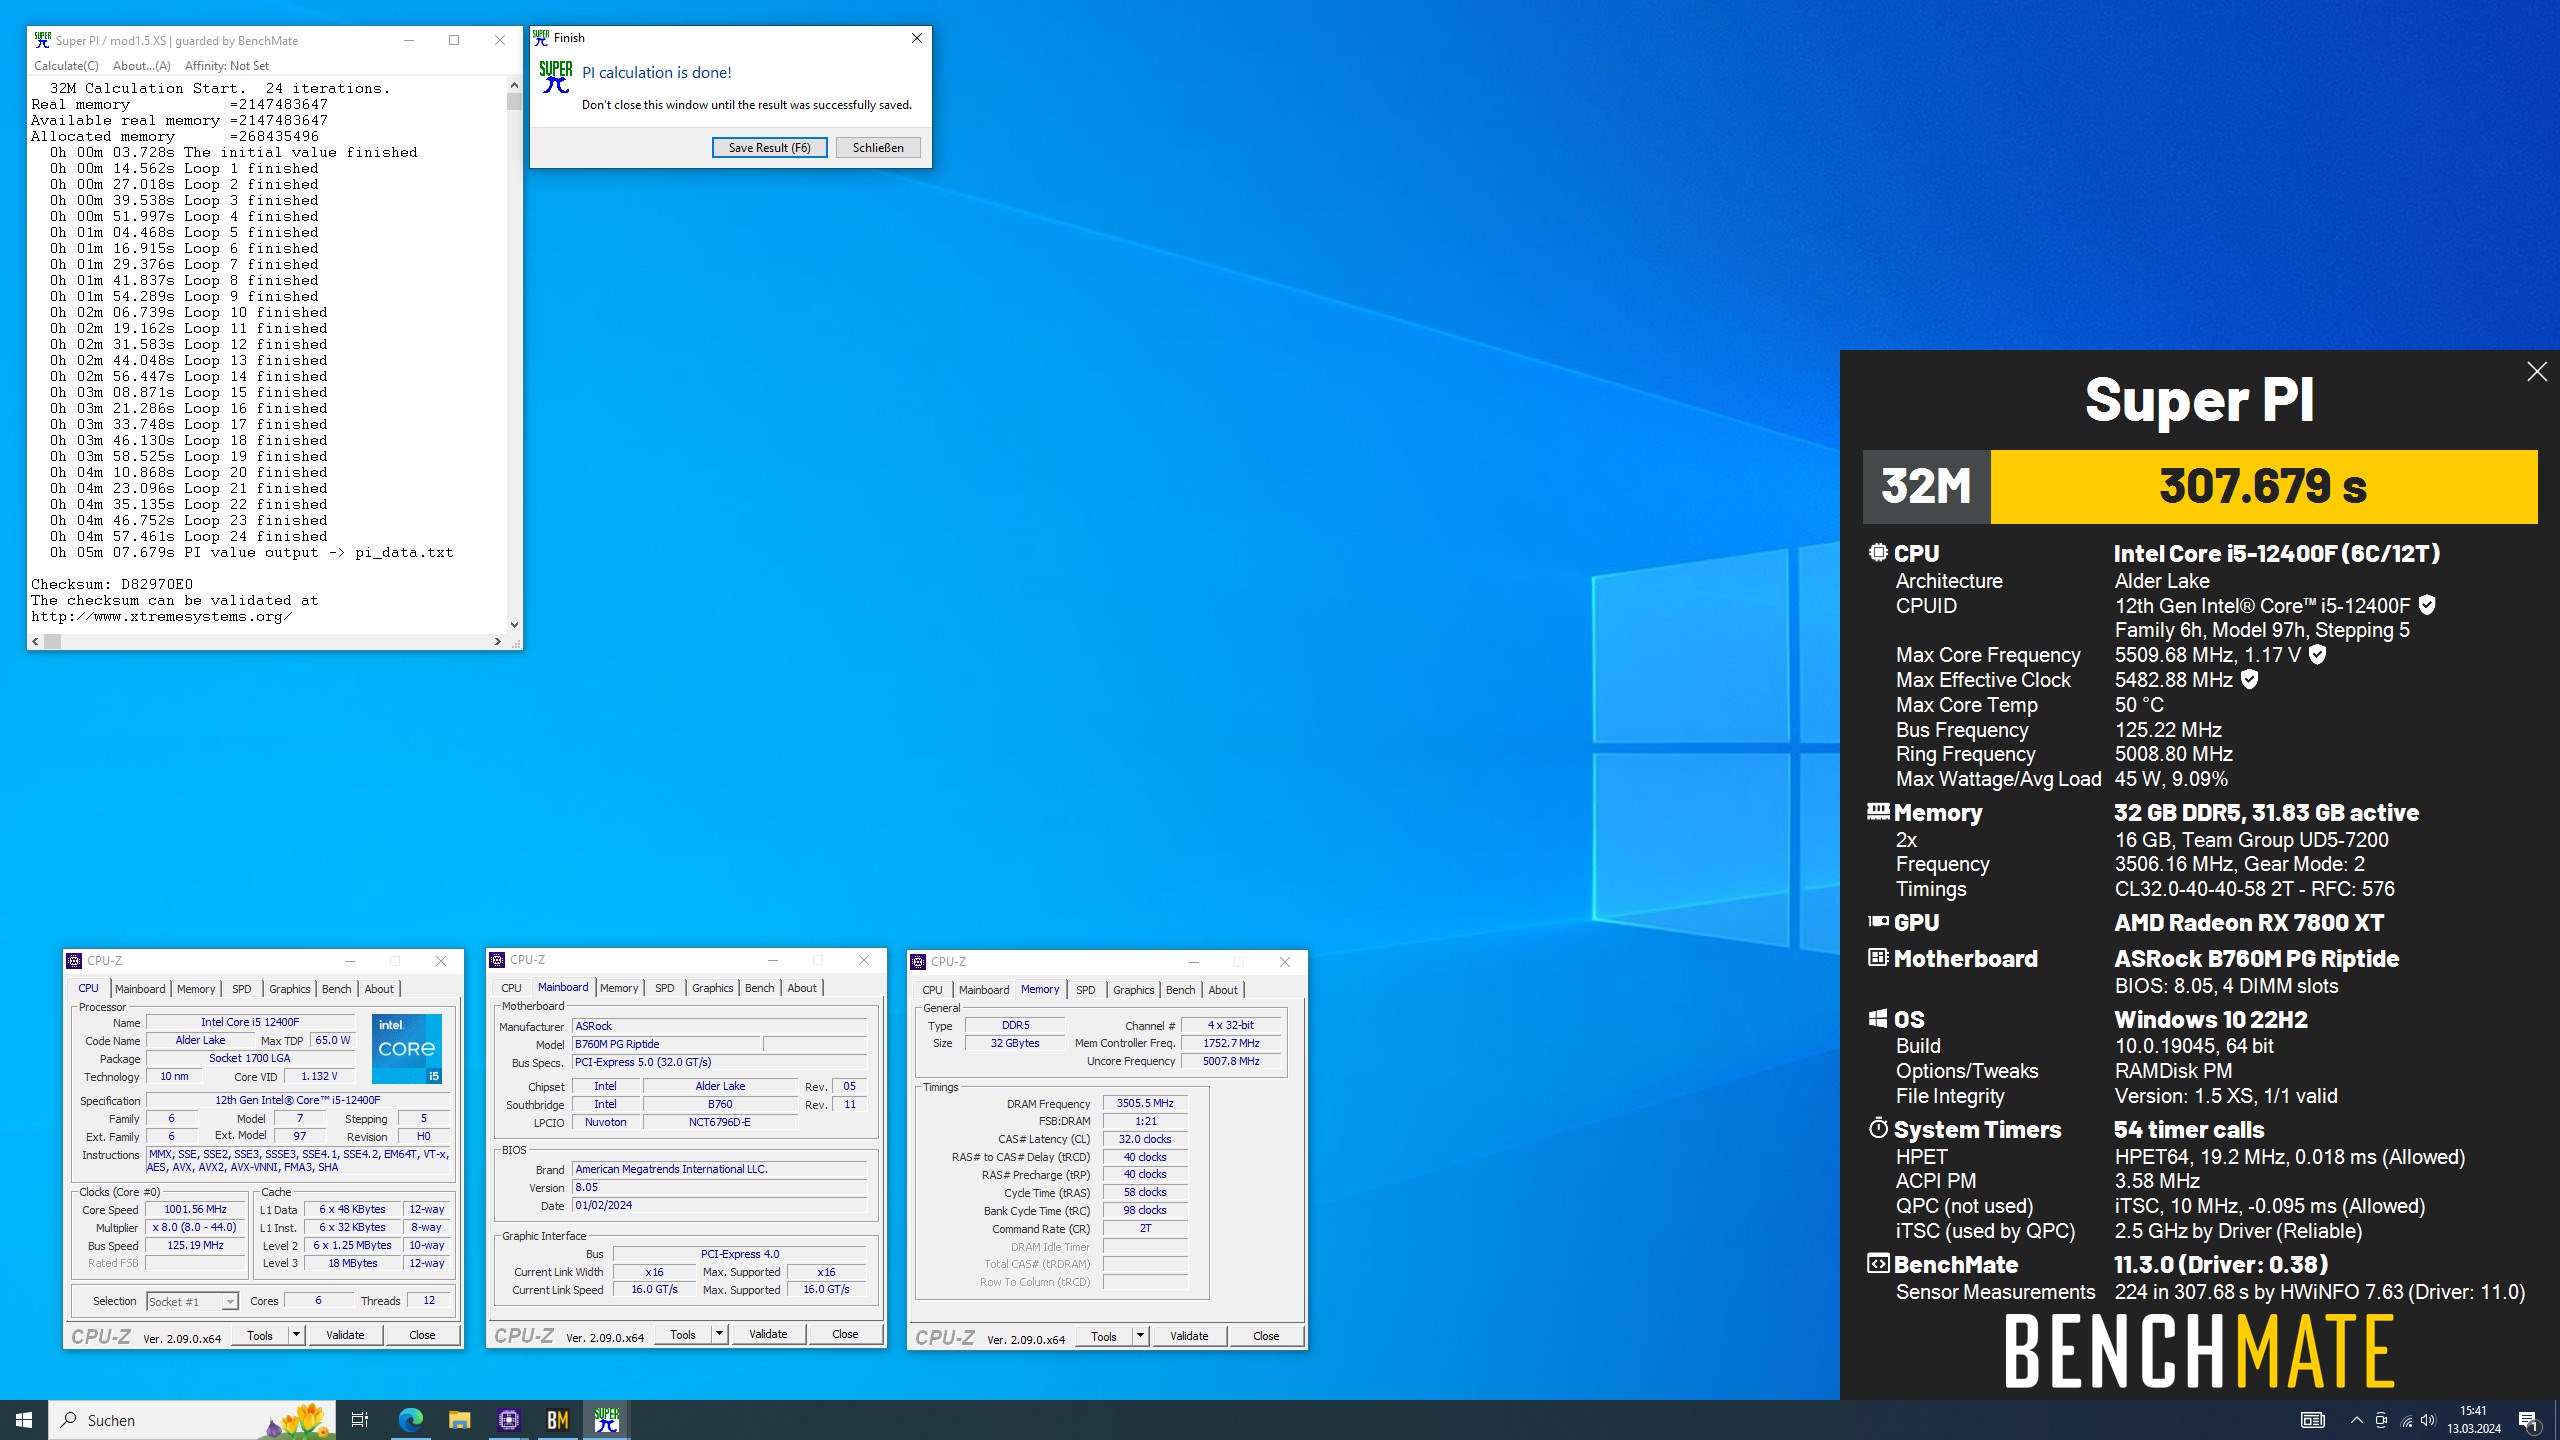Select CPU-Z taskbar icon
The height and width of the screenshot is (1440, 2560).
[x=508, y=1420]
